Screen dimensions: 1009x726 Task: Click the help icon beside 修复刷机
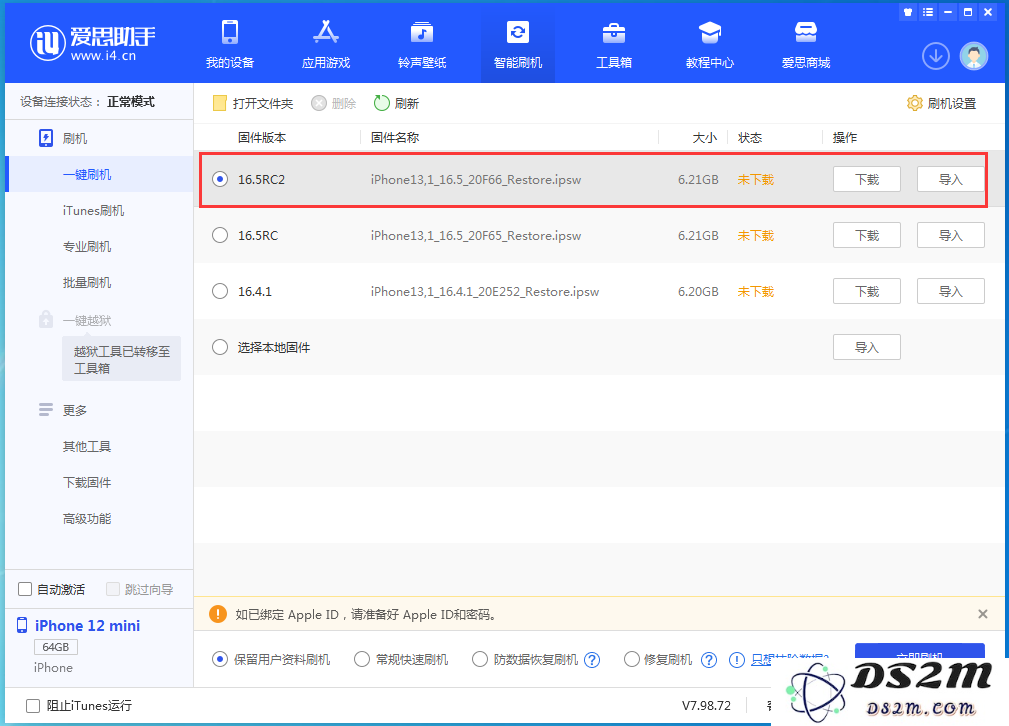coord(708,660)
